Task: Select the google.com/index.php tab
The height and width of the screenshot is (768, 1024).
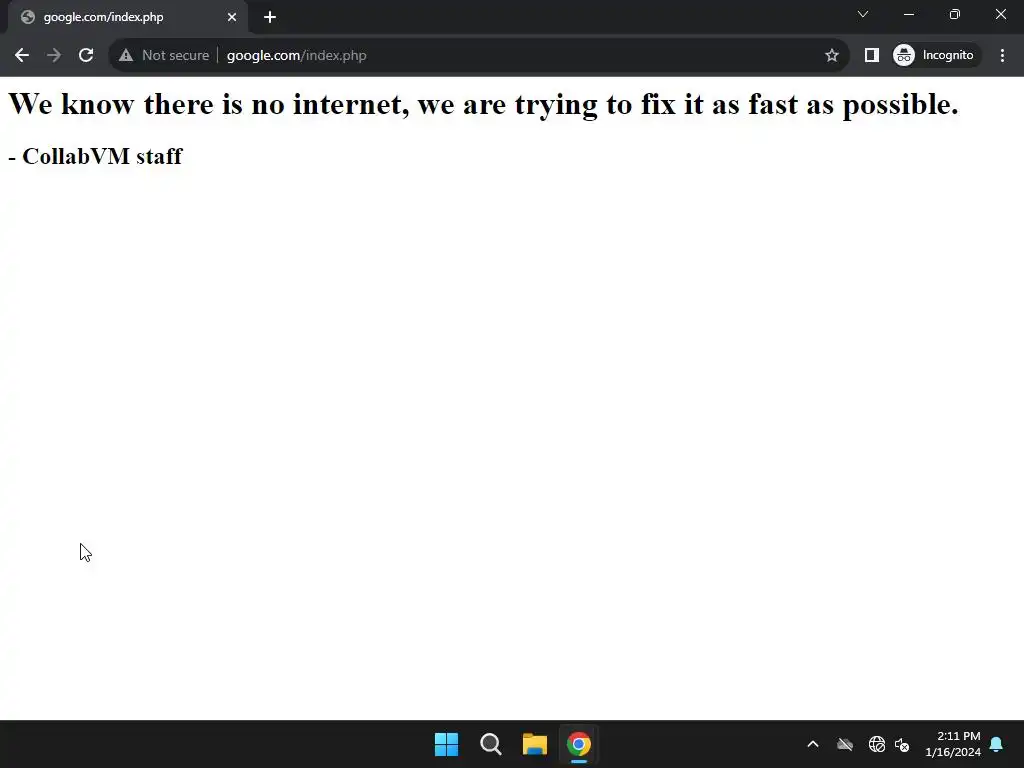Action: [128, 17]
